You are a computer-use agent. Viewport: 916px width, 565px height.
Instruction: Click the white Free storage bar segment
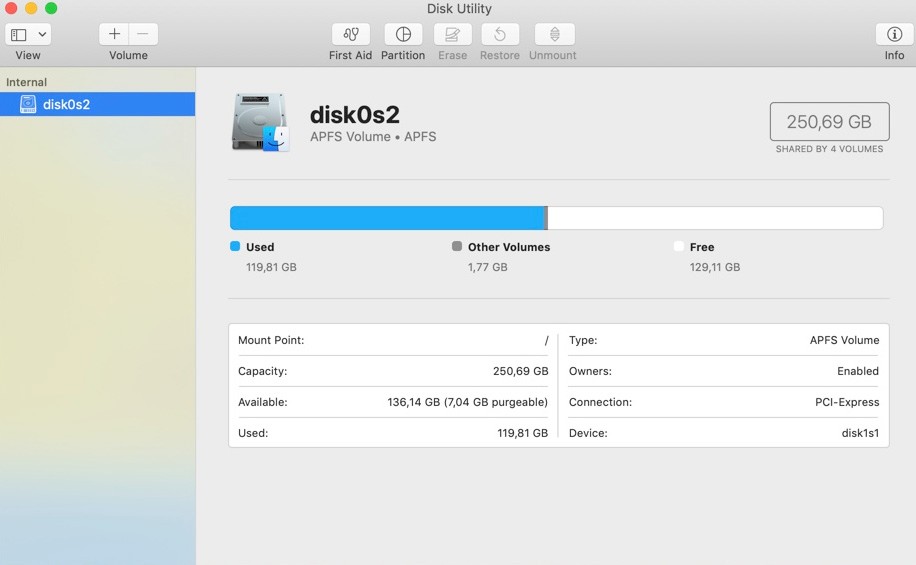click(715, 218)
